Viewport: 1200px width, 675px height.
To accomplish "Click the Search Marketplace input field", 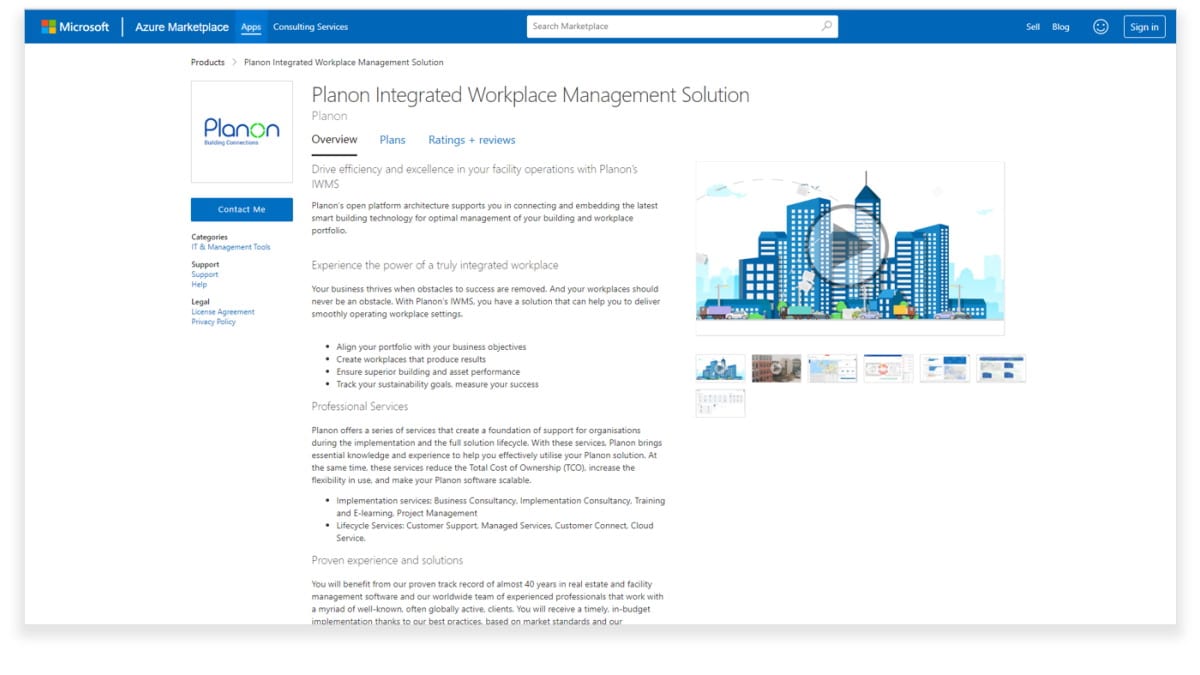I will pyautogui.click(x=660, y=26).
